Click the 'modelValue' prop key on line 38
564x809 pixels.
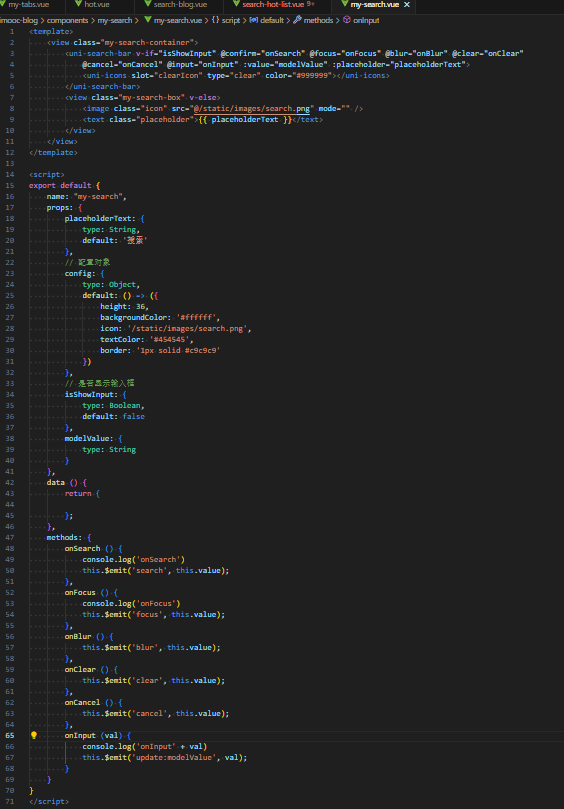(x=87, y=439)
